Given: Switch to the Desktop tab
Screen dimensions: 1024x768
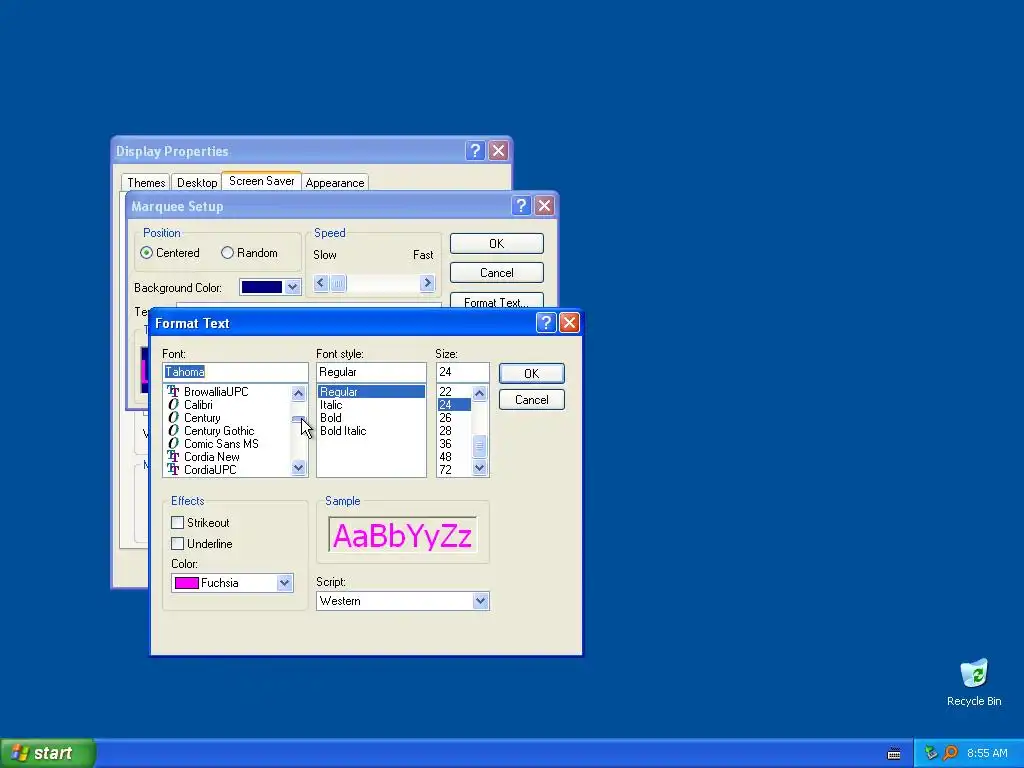Looking at the screenshot, I should pyautogui.click(x=197, y=183).
